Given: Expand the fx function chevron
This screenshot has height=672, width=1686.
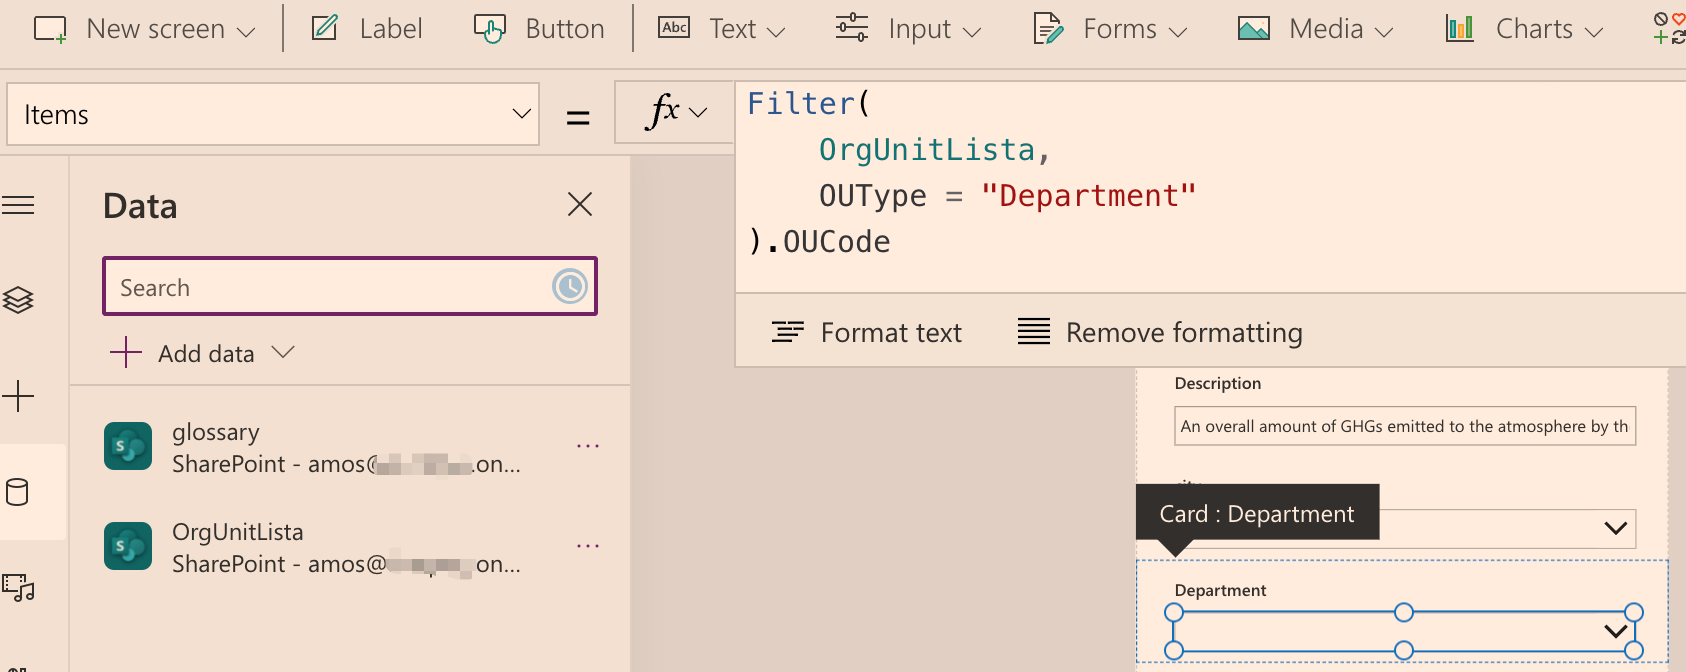Looking at the screenshot, I should pyautogui.click(x=698, y=112).
